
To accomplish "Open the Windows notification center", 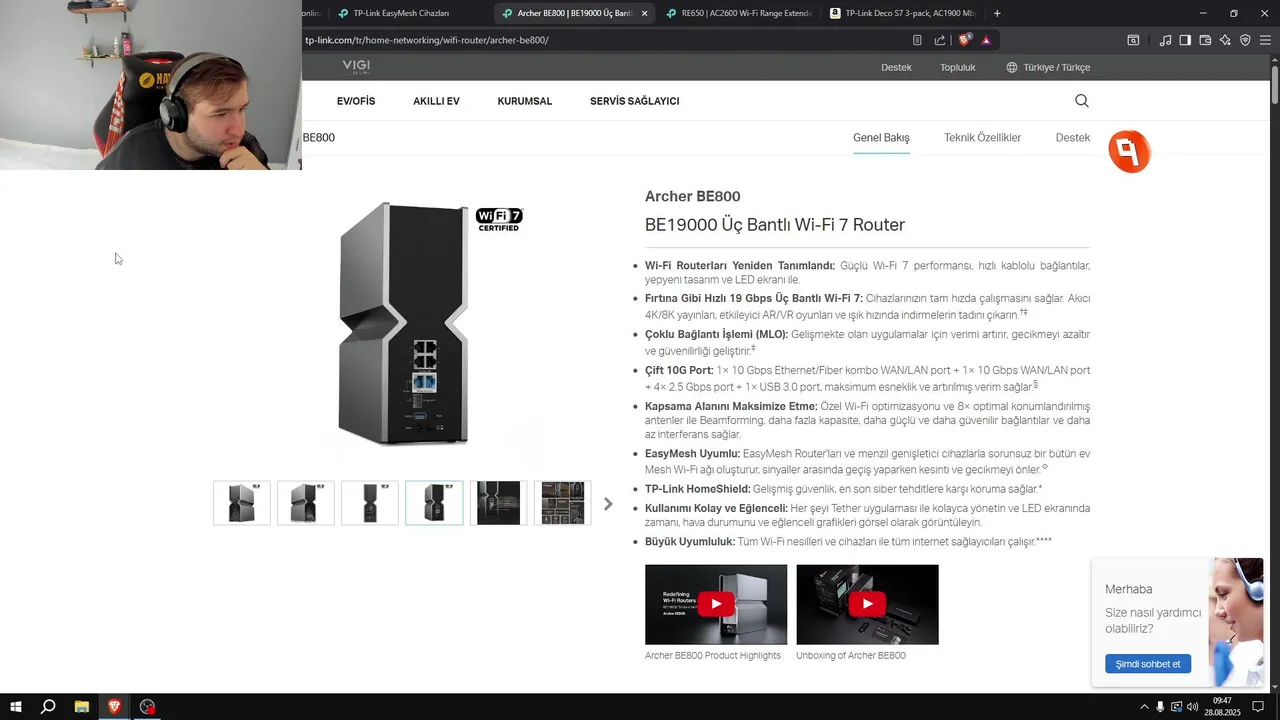I will (1258, 707).
